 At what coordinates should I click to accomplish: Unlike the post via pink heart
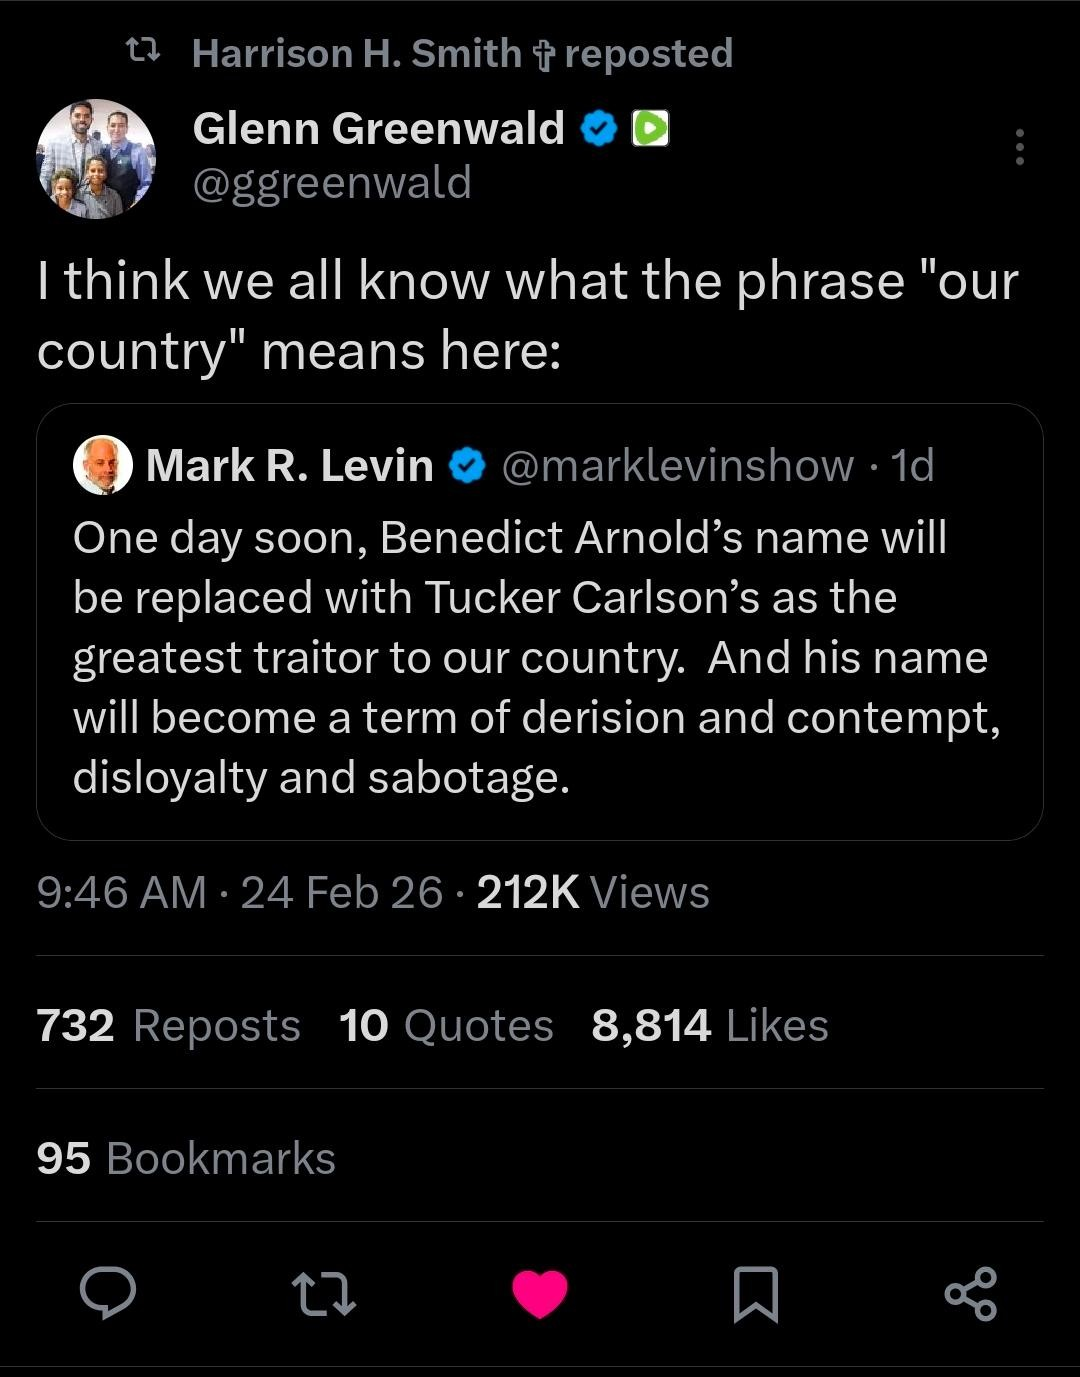(x=540, y=1293)
